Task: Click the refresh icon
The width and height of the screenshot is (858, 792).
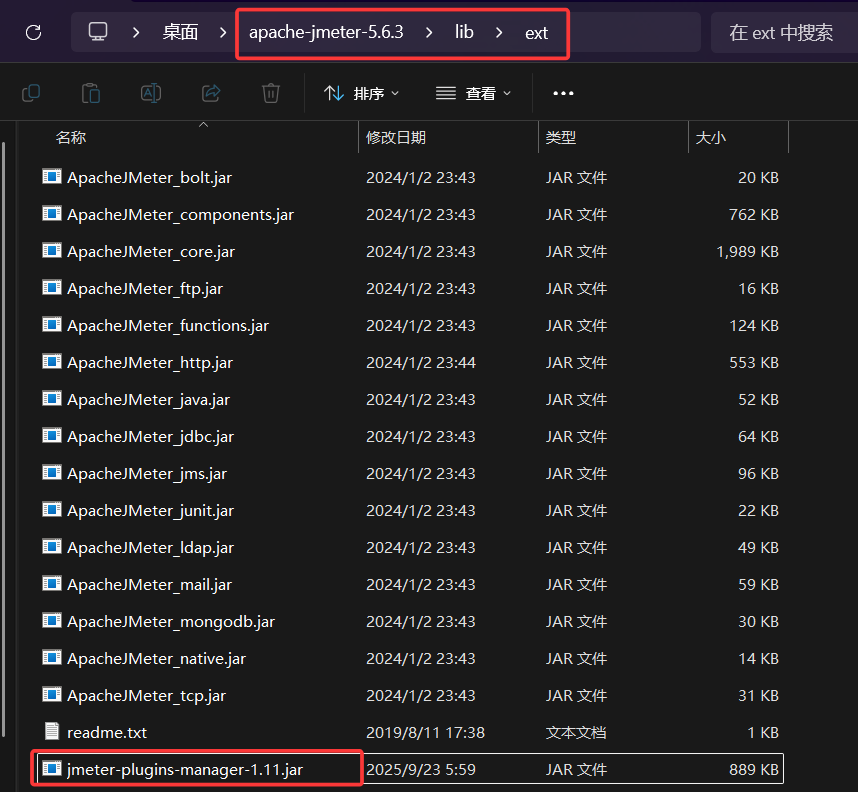Action: click(x=33, y=32)
